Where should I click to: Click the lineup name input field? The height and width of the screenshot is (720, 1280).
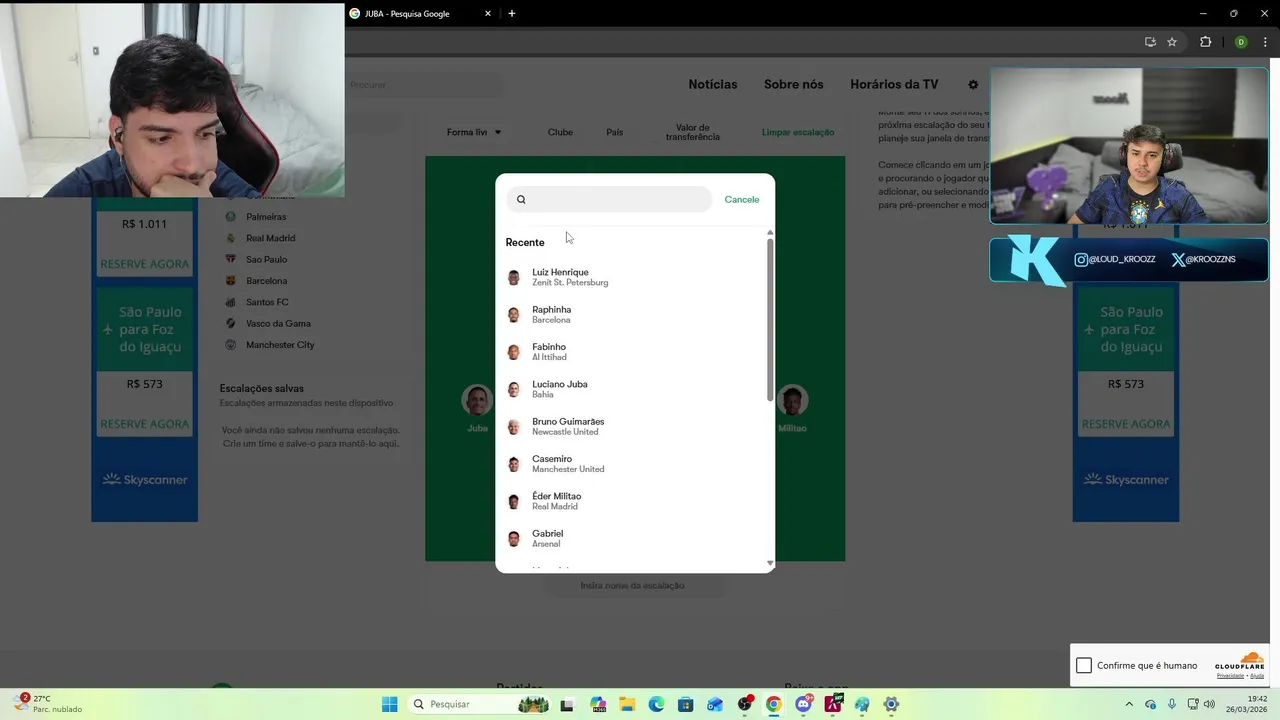click(633, 585)
